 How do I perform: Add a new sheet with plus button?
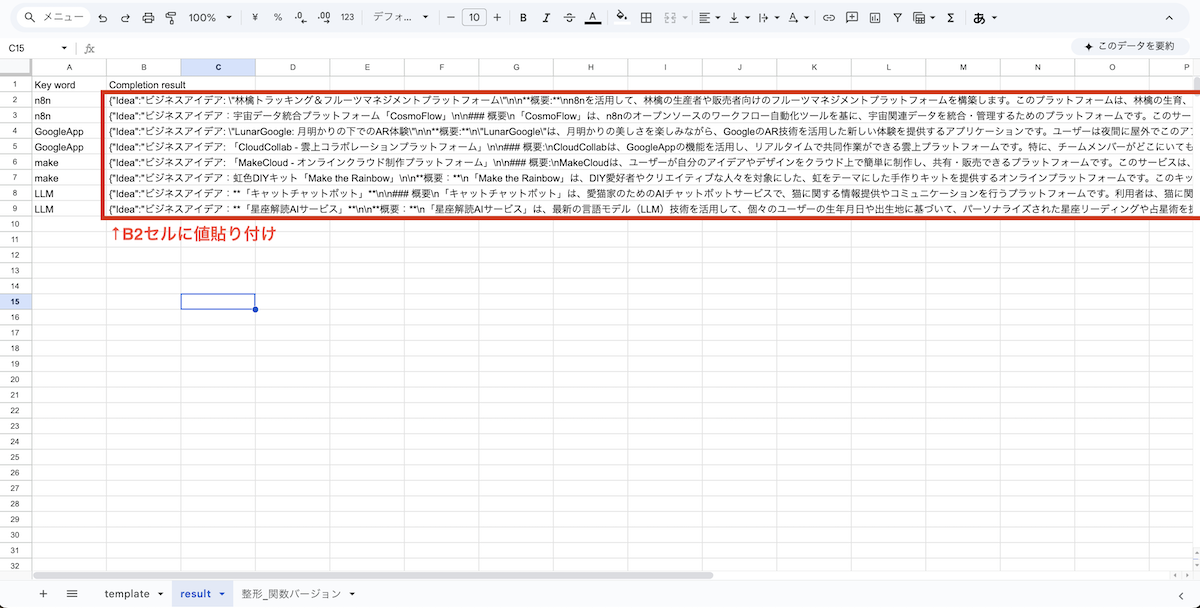coord(43,594)
